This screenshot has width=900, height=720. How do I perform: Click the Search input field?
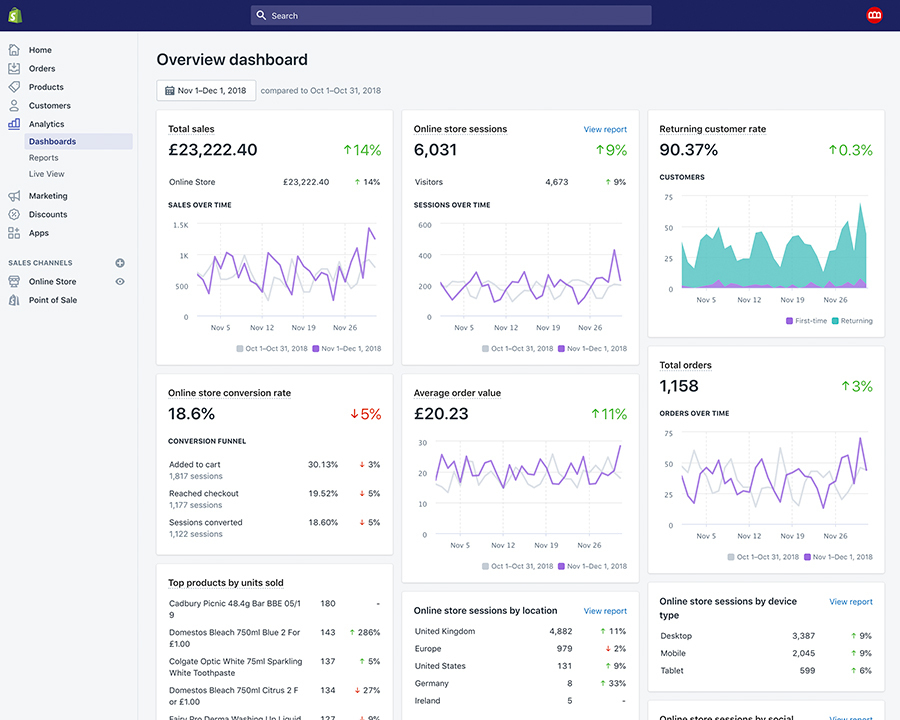450,16
